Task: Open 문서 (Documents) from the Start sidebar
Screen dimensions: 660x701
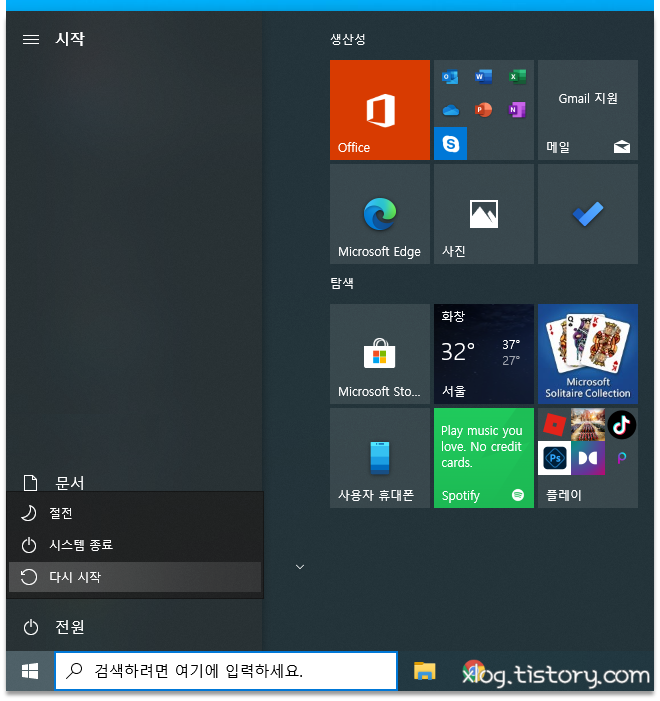Action: coord(54,483)
